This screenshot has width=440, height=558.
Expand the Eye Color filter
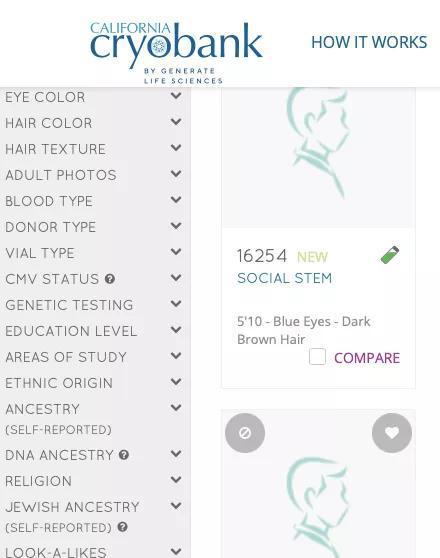pos(93,97)
